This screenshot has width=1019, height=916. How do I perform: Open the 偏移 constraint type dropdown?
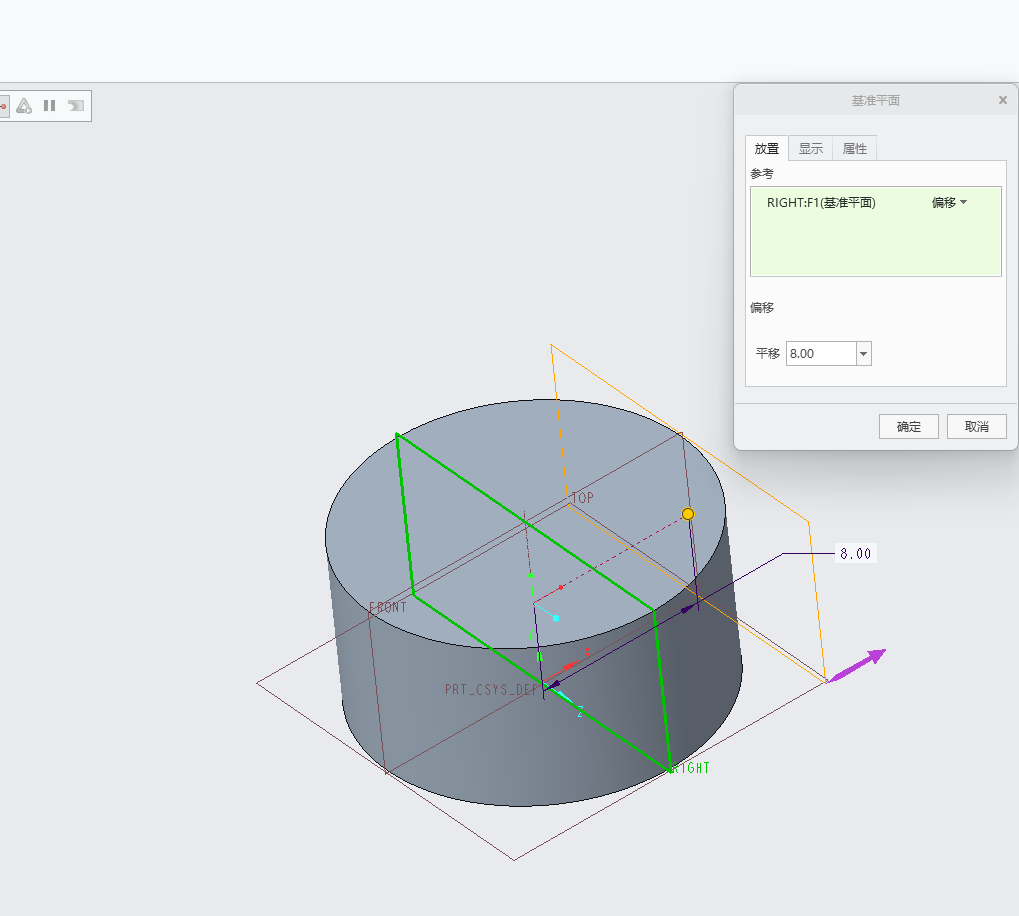949,203
